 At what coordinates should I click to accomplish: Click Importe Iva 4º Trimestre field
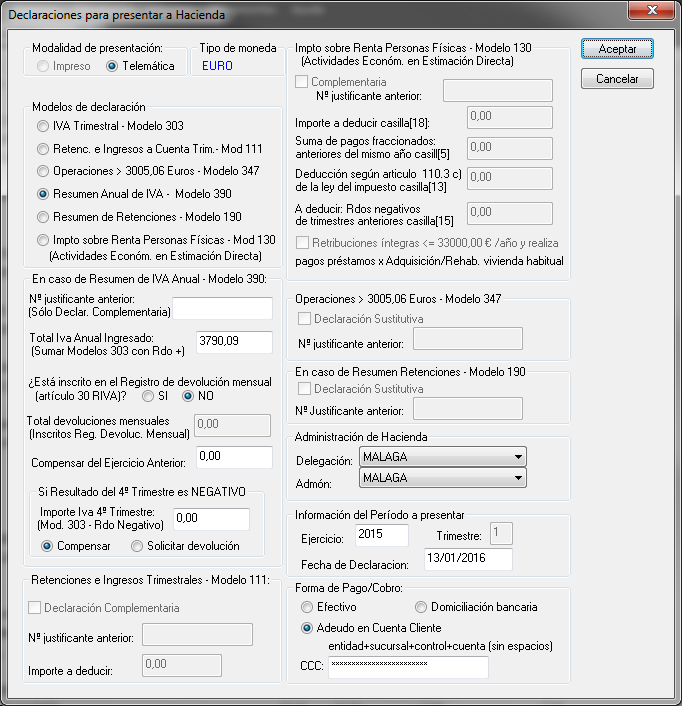211,519
